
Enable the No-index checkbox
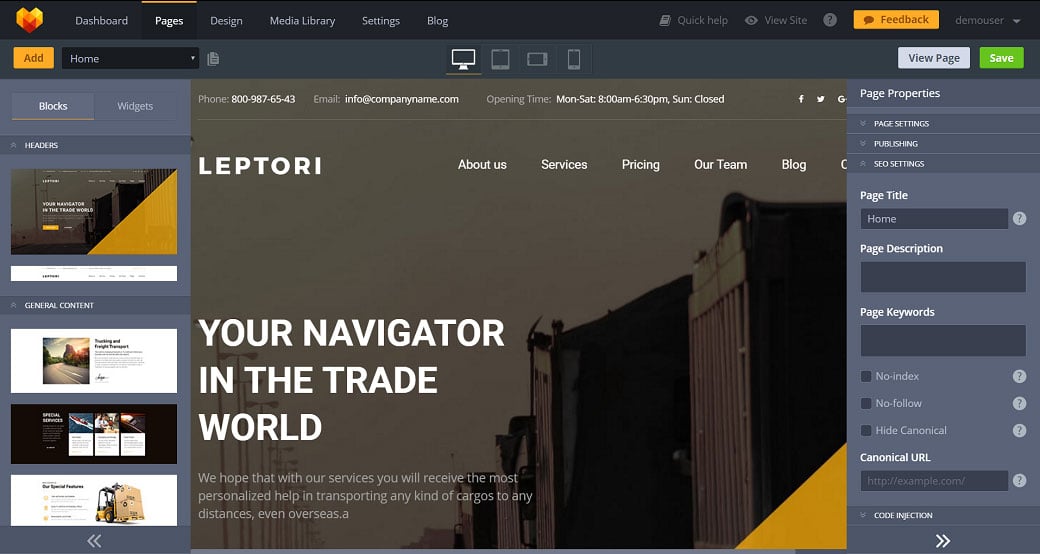[866, 376]
